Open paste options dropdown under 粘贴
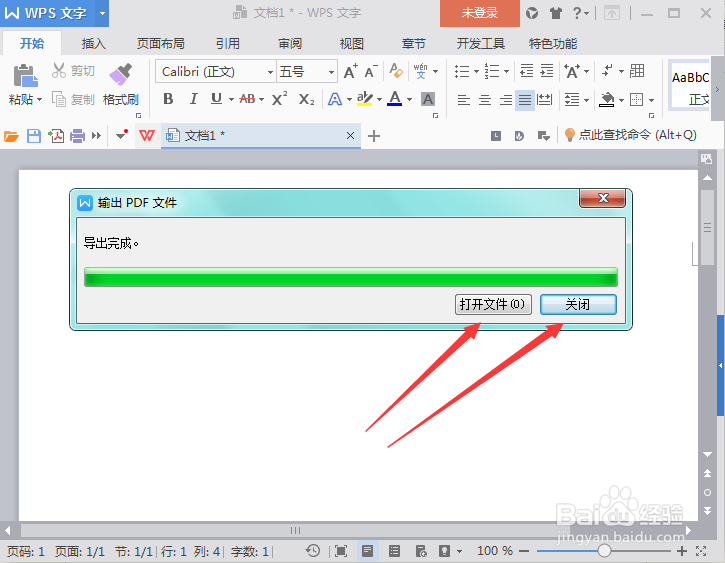 click(39, 99)
